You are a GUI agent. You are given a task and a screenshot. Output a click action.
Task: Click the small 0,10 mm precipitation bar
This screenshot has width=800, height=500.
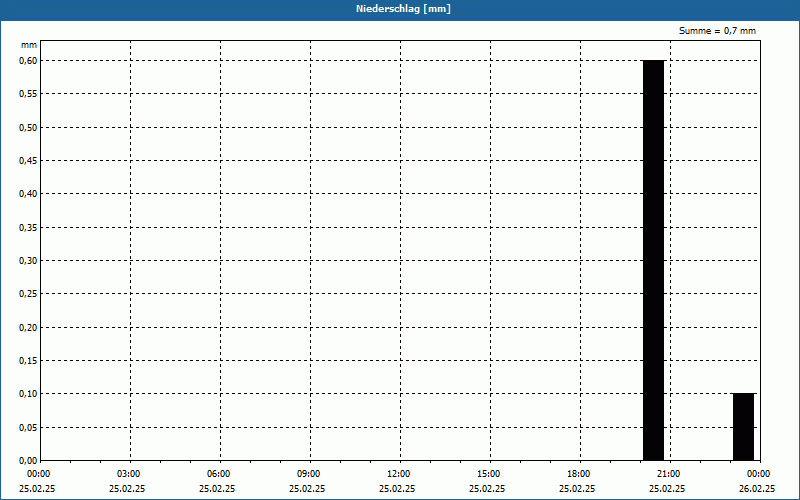(743, 427)
